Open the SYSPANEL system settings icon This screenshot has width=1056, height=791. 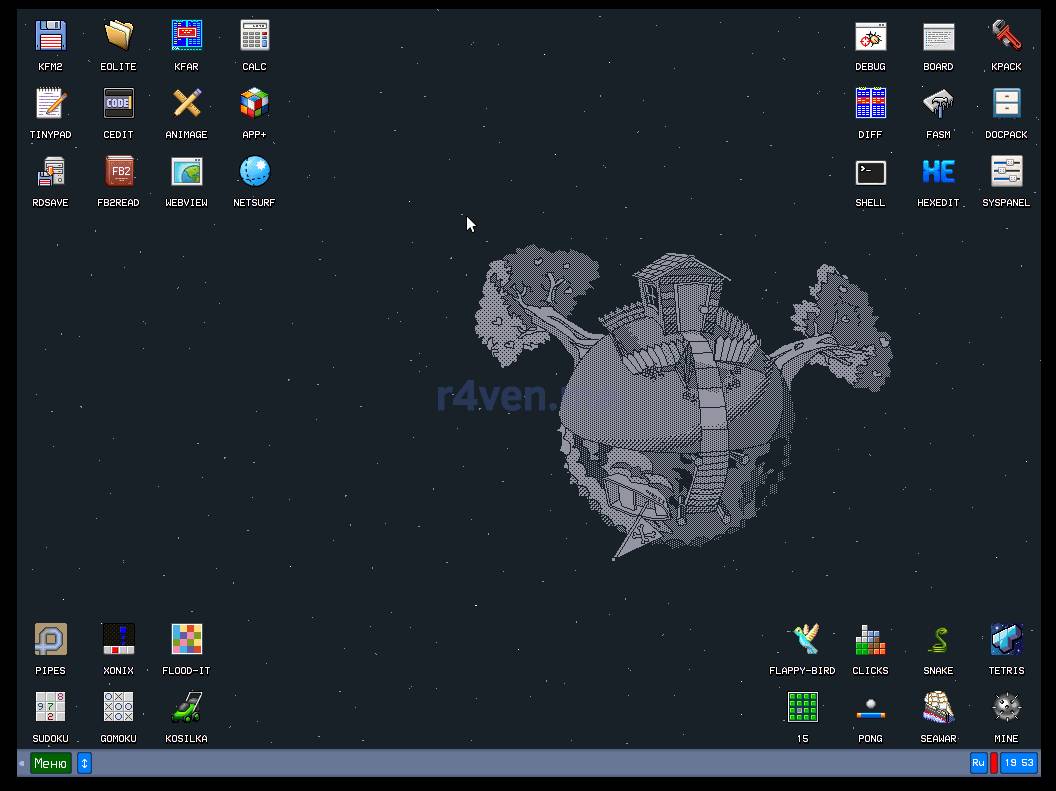pos(1006,172)
